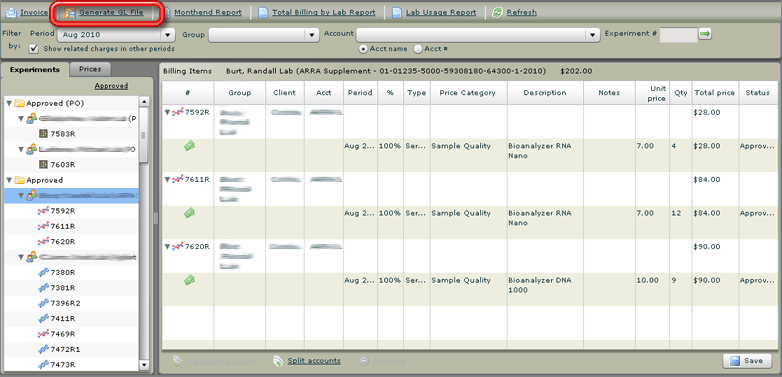Click the microarray icon beside 7583R
The width and height of the screenshot is (782, 377).
click(43, 134)
